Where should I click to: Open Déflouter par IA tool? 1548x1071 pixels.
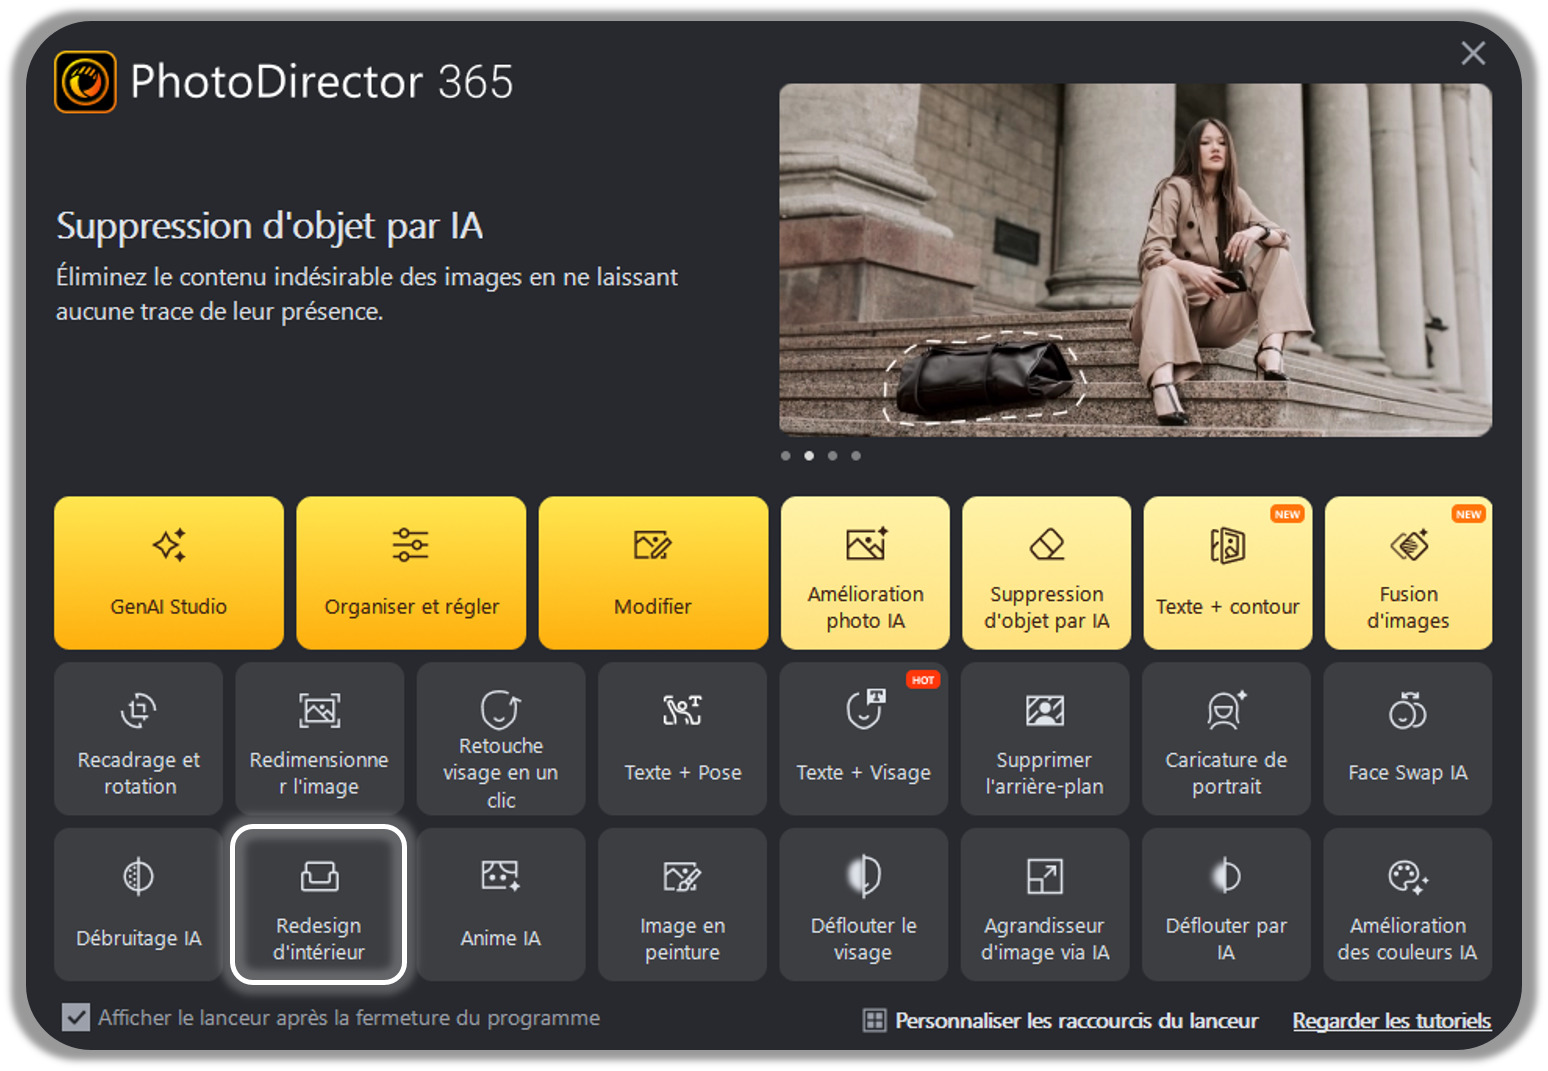click(x=1226, y=905)
